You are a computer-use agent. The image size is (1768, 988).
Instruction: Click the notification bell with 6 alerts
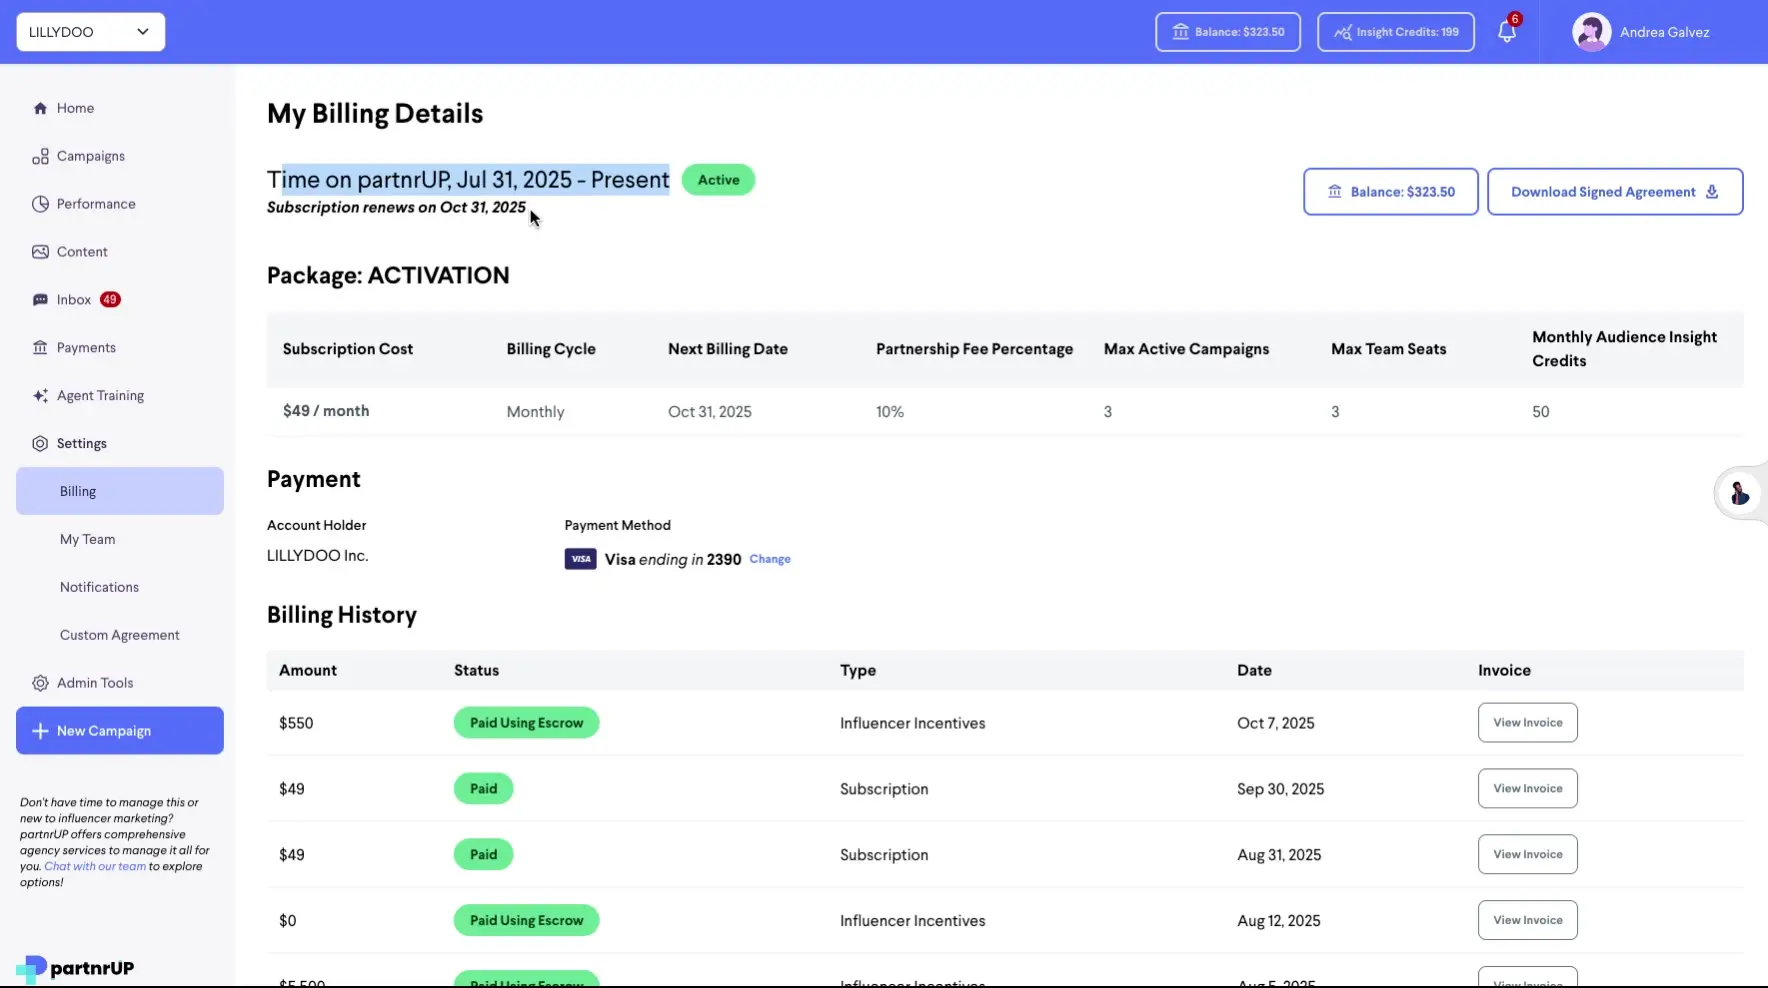[1507, 31]
